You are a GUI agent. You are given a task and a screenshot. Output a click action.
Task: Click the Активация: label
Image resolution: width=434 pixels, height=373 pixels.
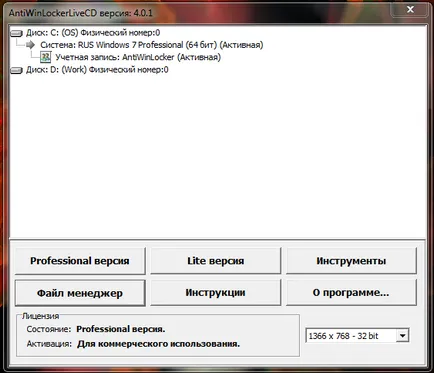[x=49, y=344]
